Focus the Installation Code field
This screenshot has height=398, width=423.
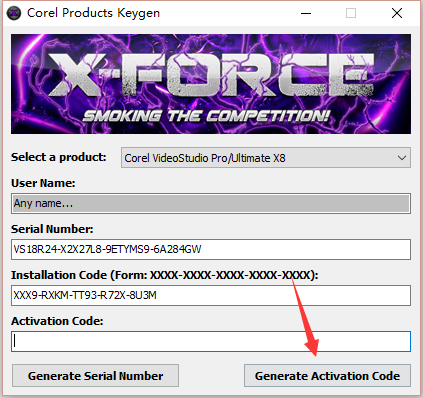click(x=211, y=295)
